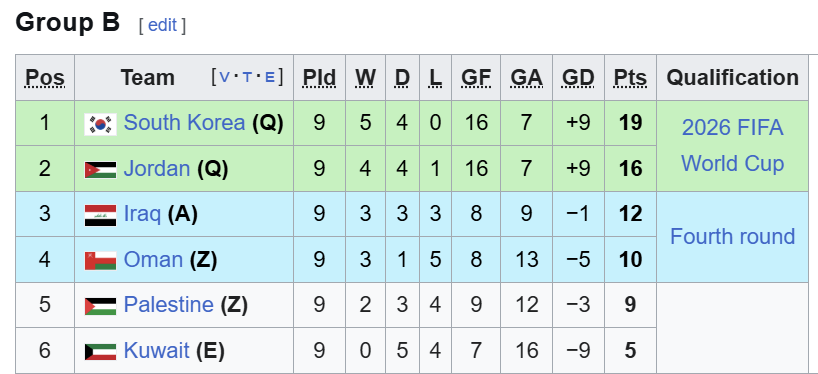Click the GD column header abbreviation
818x374 pixels.
(x=578, y=78)
